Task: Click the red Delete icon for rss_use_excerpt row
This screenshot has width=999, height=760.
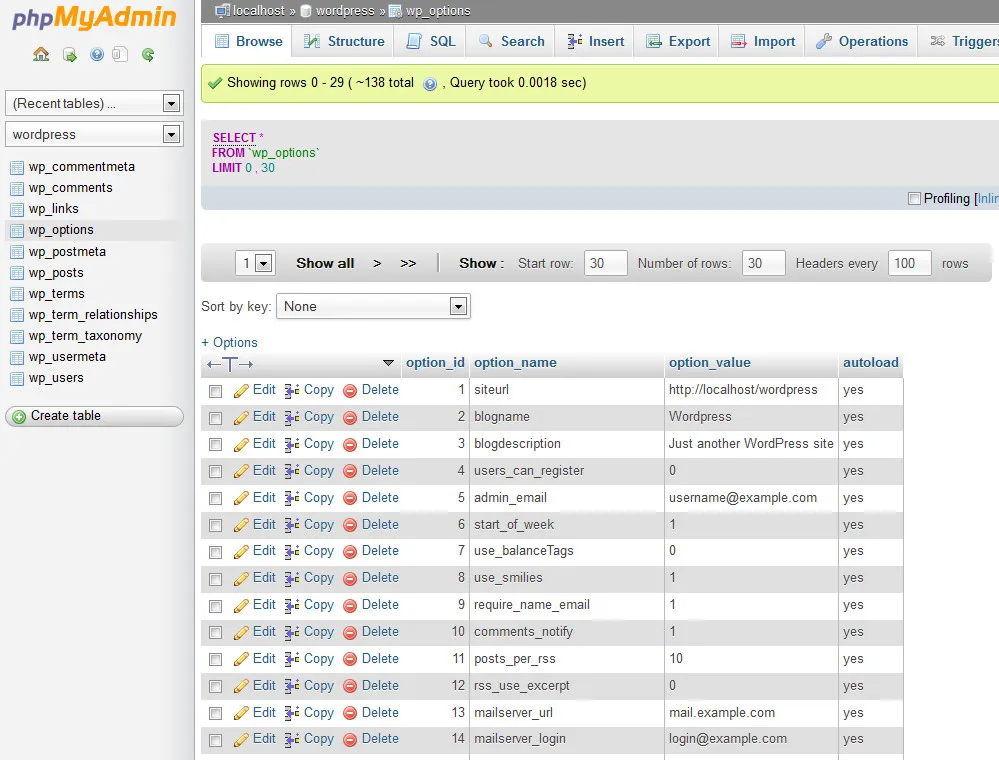Action: 350,686
